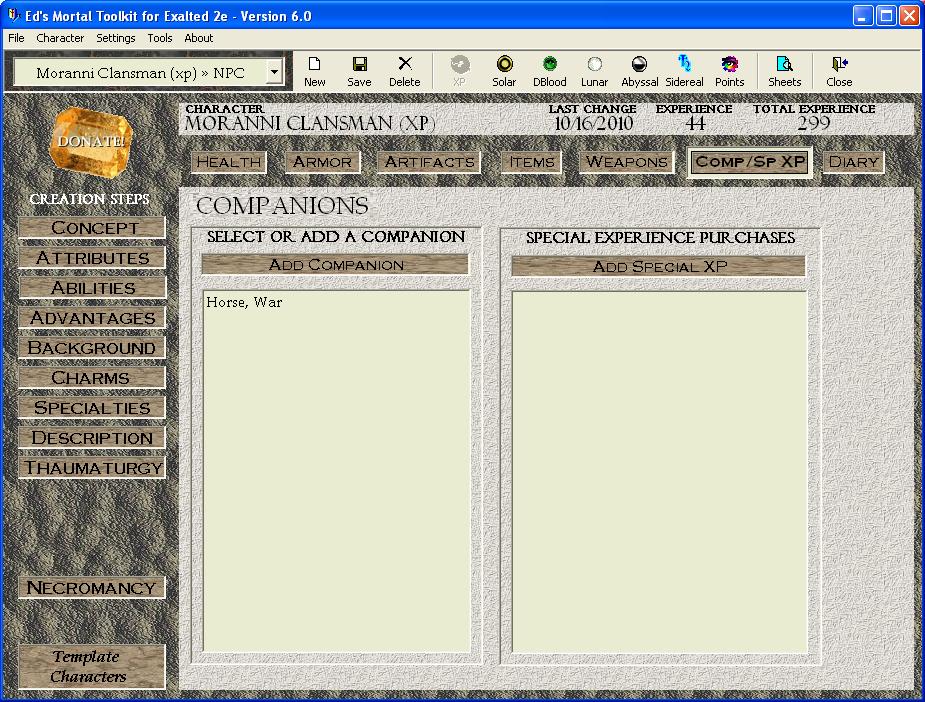This screenshot has width=925, height=702.
Task: Switch to the Weapons tab
Action: (627, 162)
